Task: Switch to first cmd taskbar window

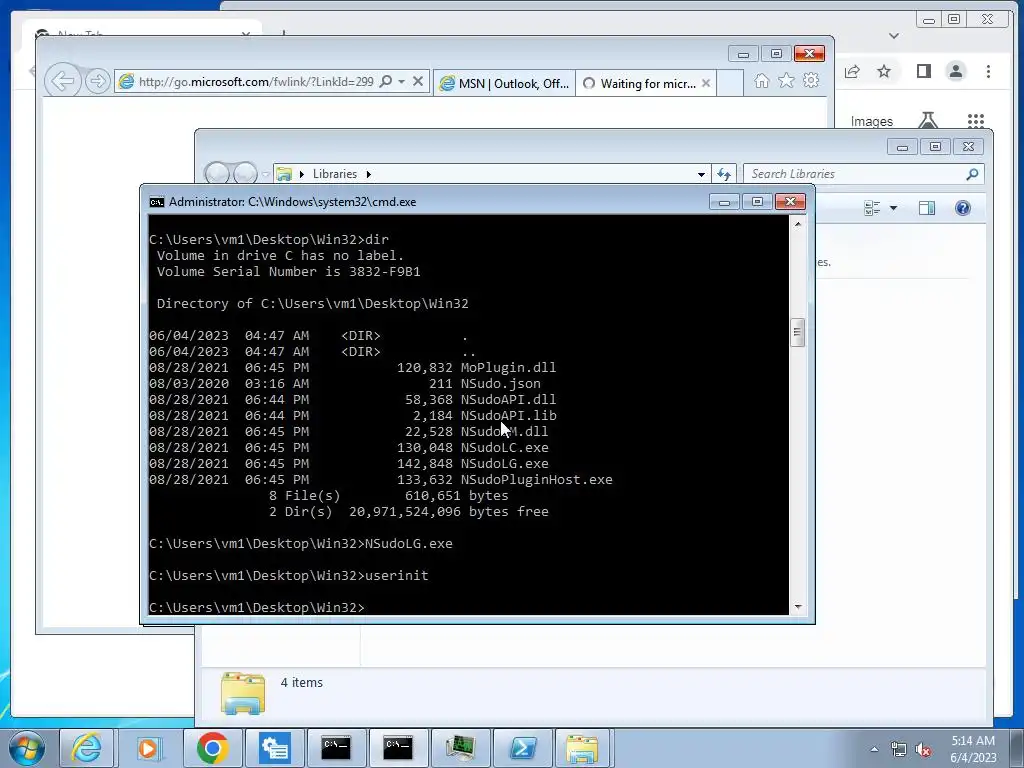Action: (x=336, y=748)
